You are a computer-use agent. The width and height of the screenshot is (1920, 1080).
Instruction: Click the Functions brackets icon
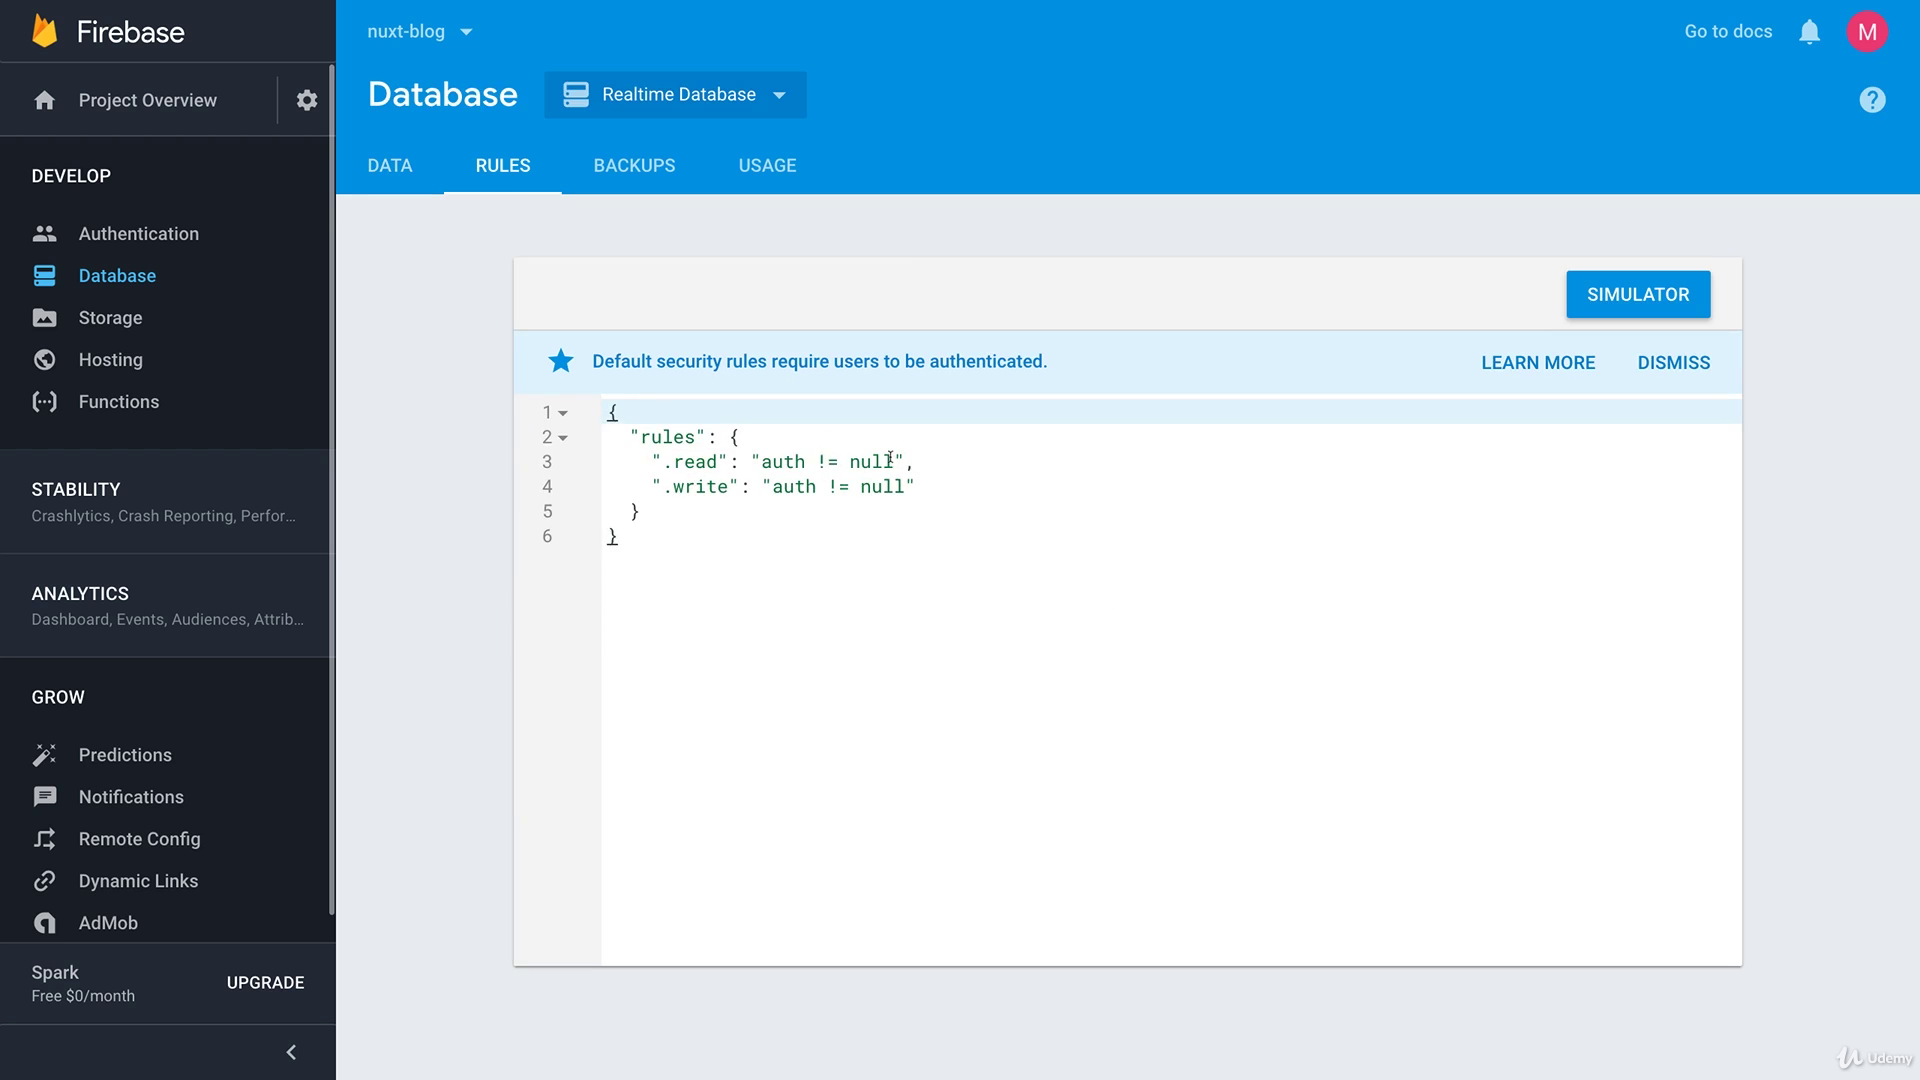(44, 401)
